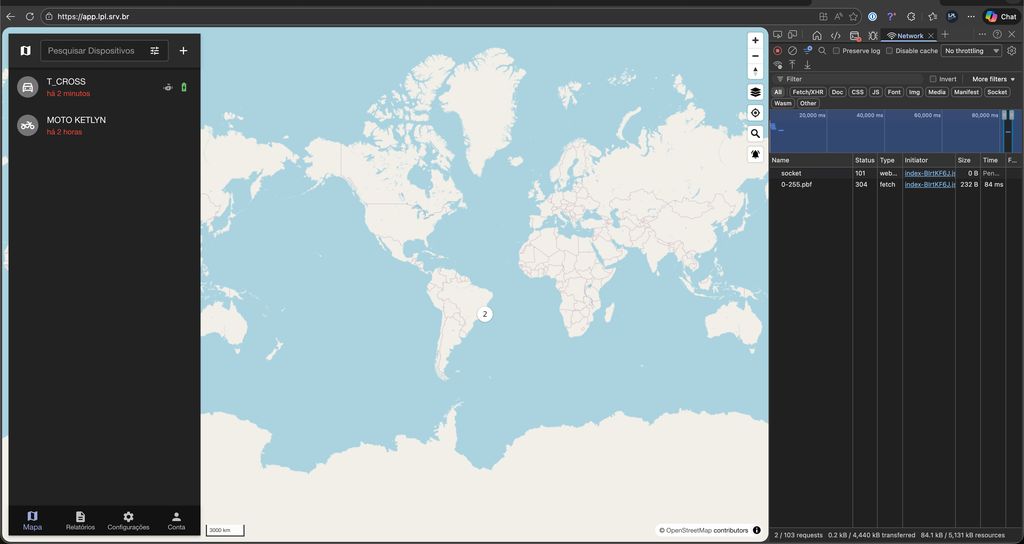1024x544 pixels.
Task: Open initiator link for socket request
Action: (929, 173)
